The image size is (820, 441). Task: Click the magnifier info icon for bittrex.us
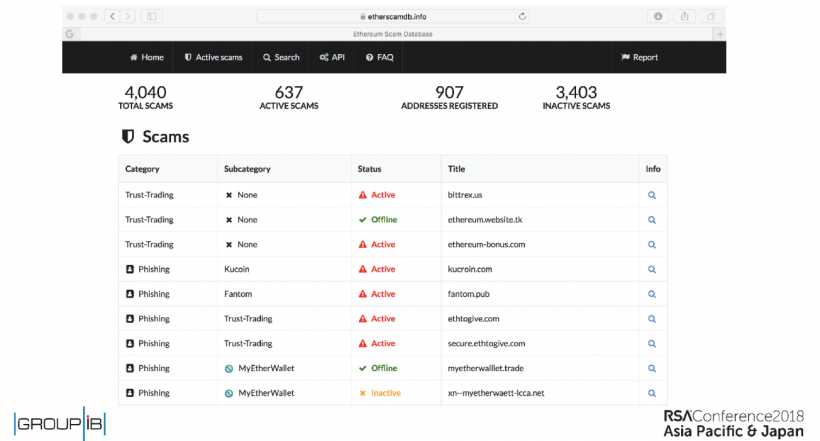point(652,195)
